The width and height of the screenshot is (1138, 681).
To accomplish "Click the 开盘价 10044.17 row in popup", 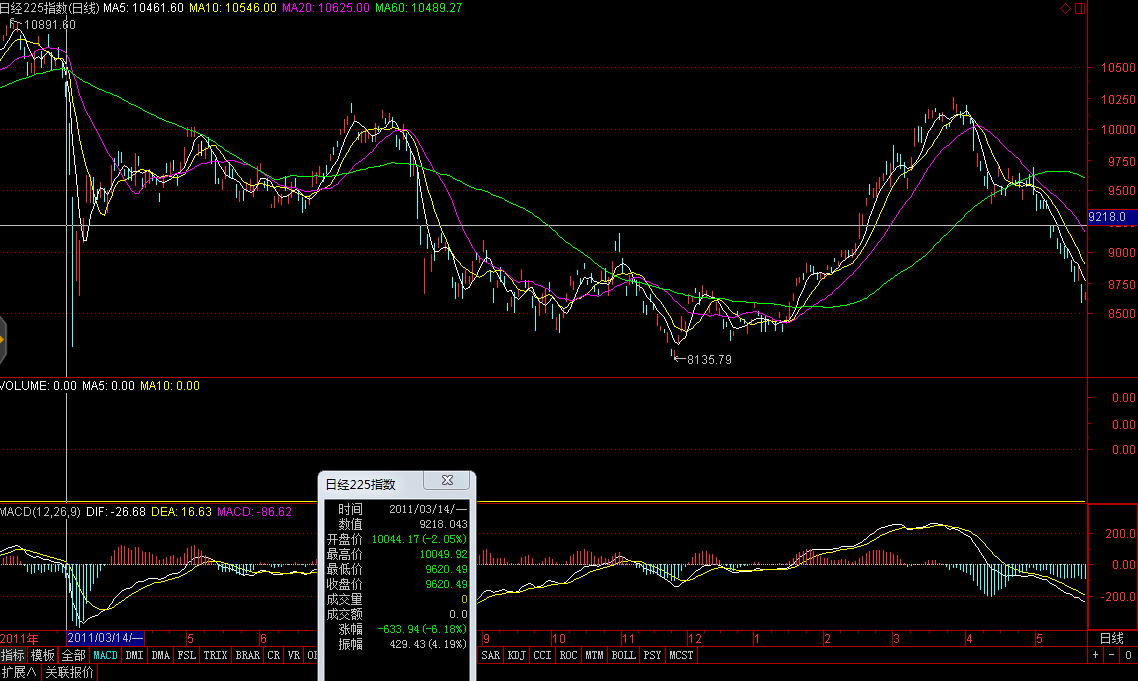I will (397, 539).
